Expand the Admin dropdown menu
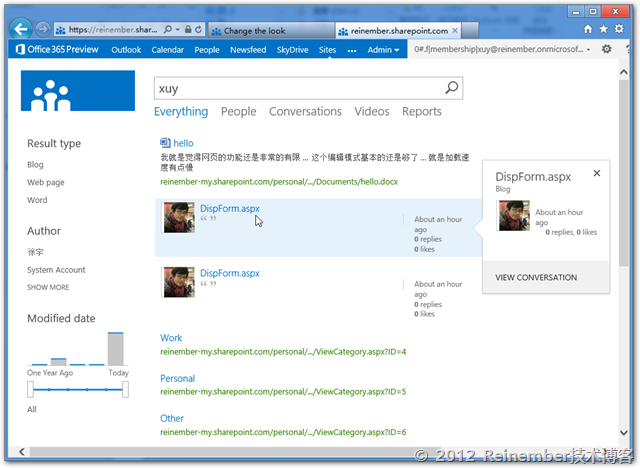The width and height of the screenshot is (640, 468). 383,50
